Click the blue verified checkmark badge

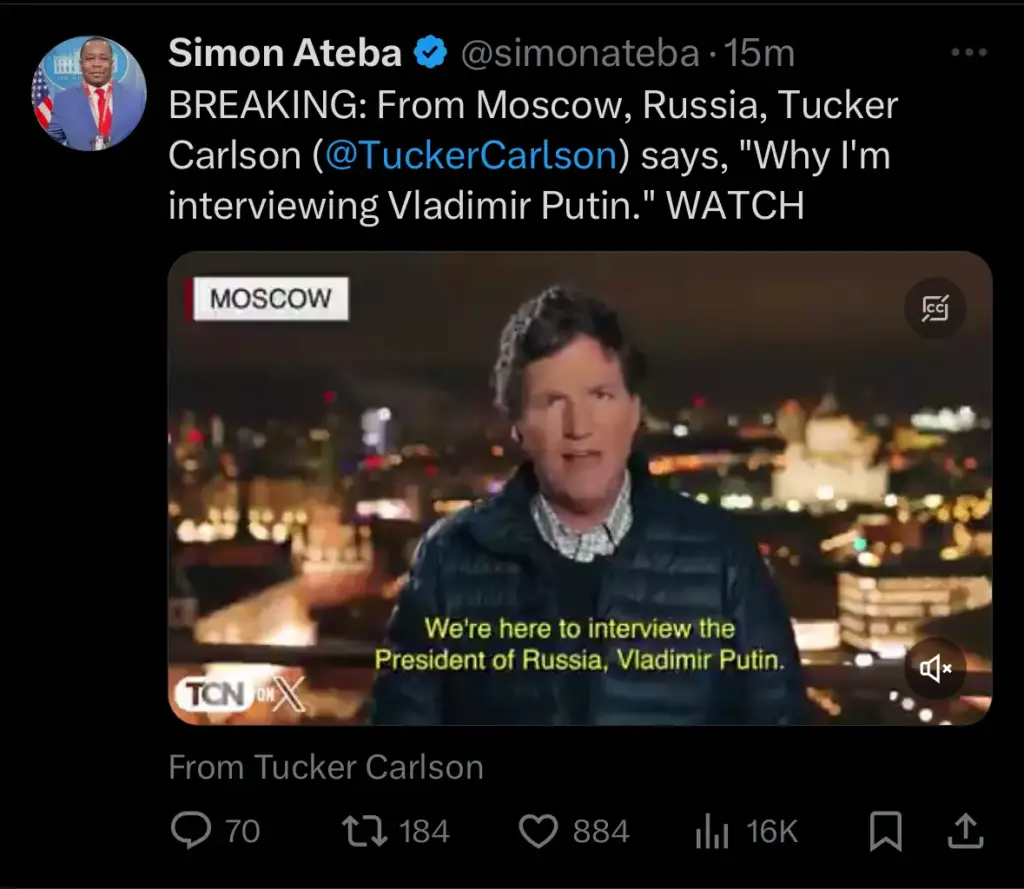pyautogui.click(x=430, y=54)
